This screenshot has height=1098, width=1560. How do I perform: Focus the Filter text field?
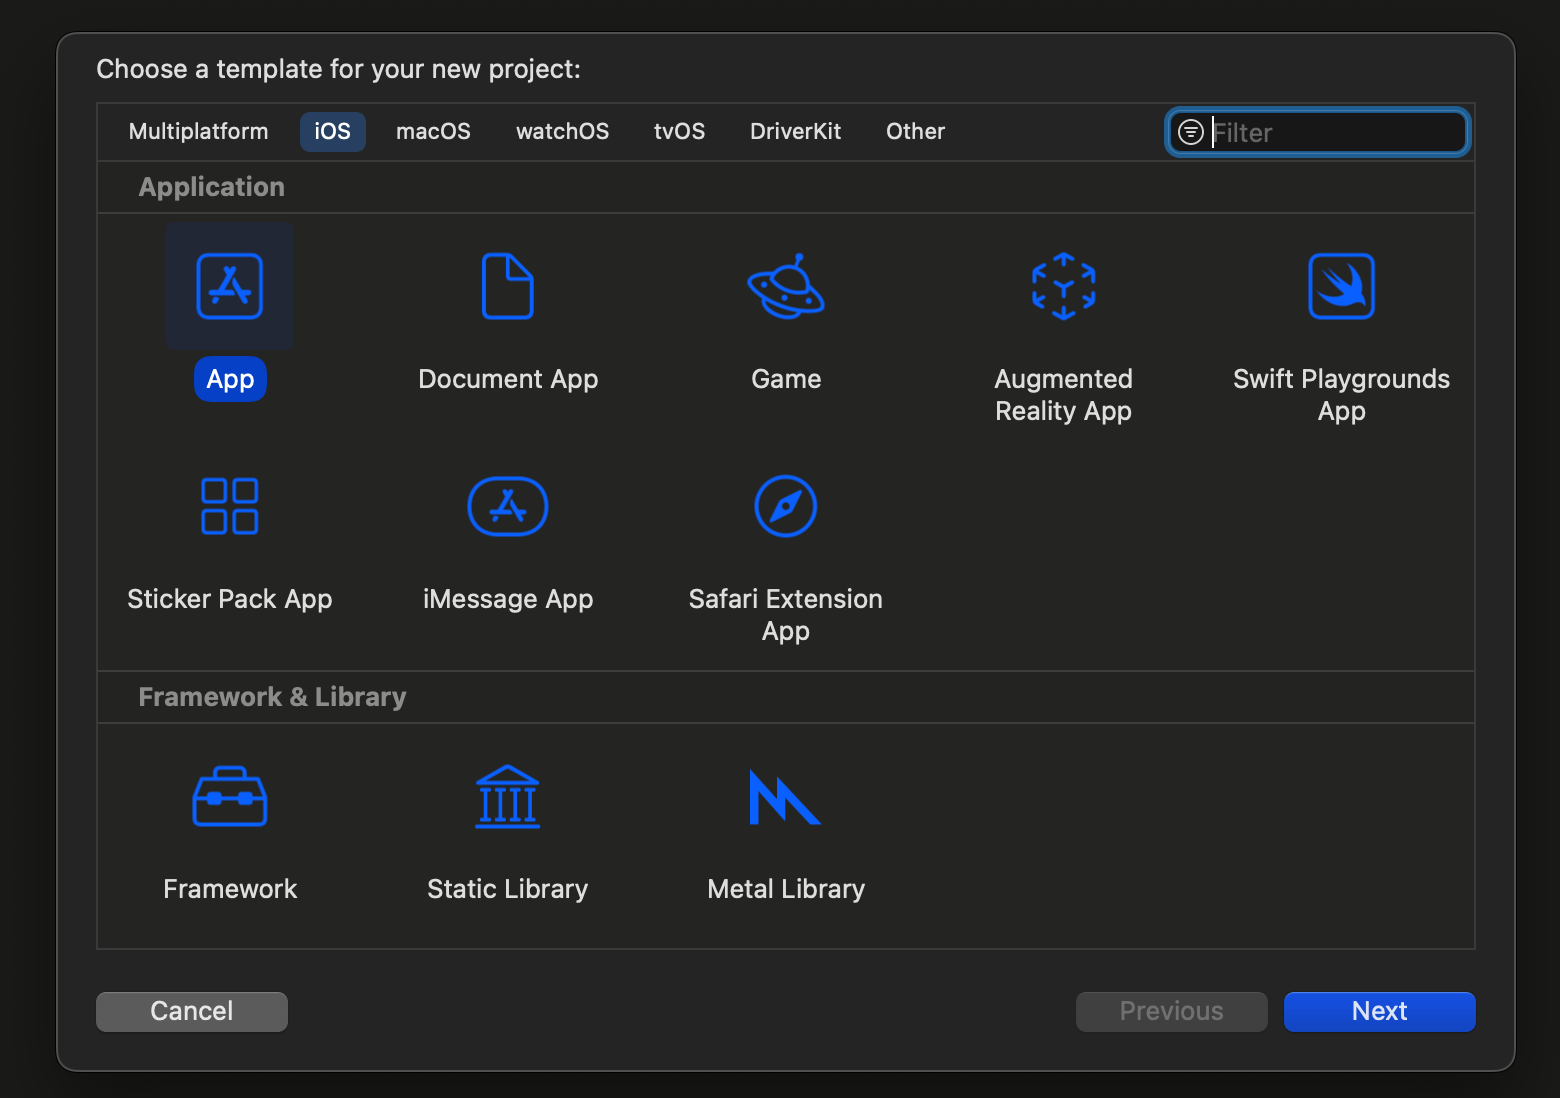pyautogui.click(x=1318, y=132)
